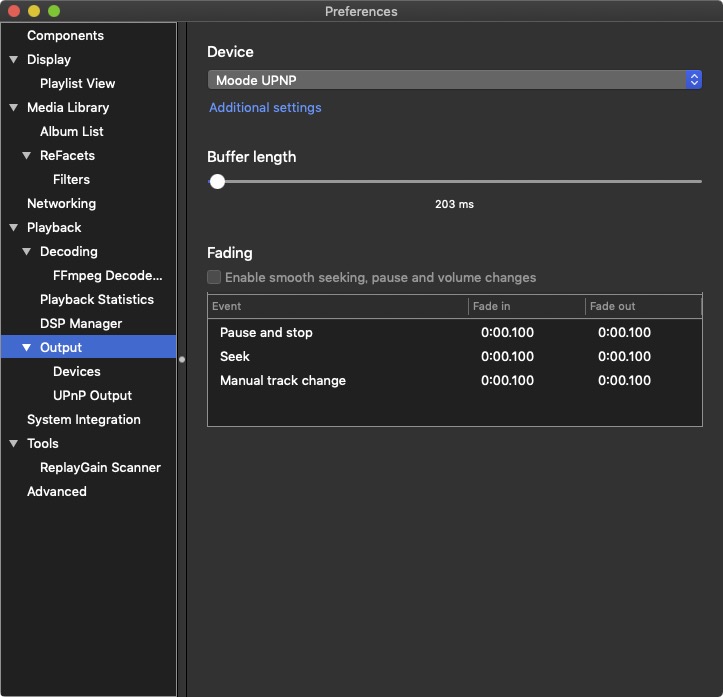Screen dimensions: 723x697
Task: Click the Buffer length slider knob
Action: tap(217, 181)
